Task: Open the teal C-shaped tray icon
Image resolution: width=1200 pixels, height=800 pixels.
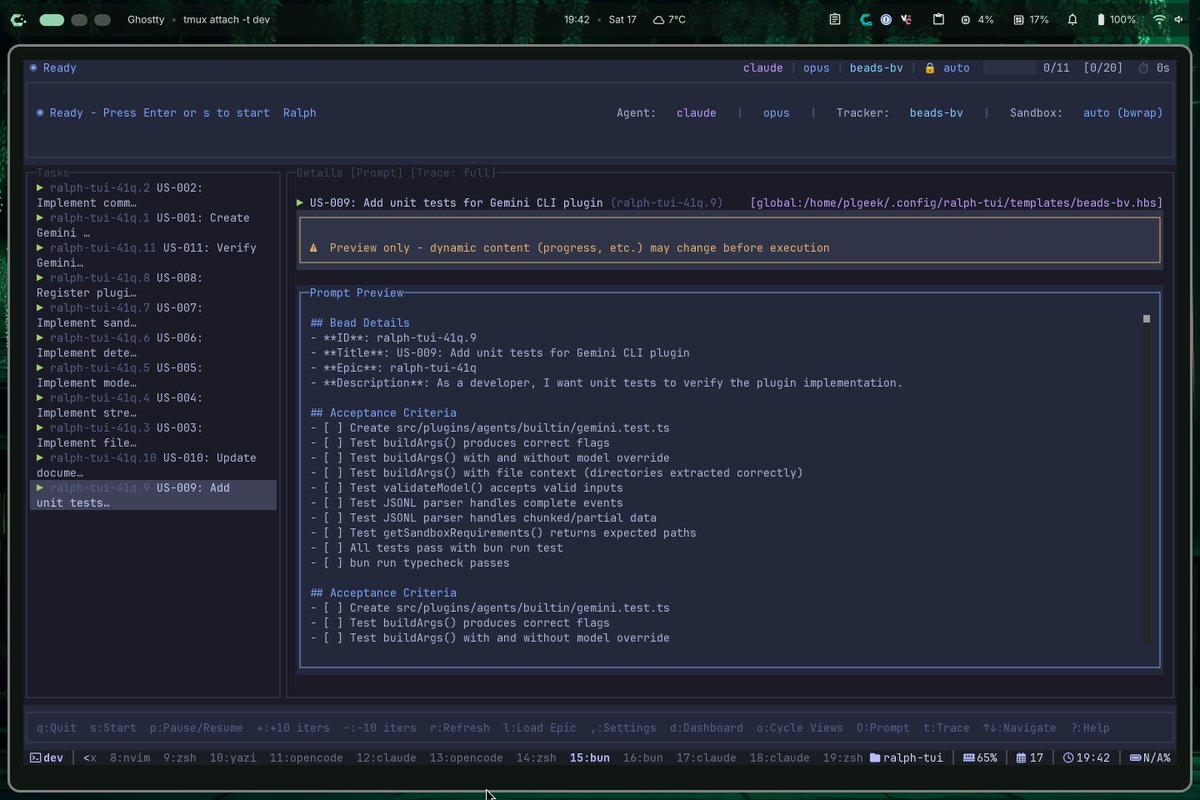Action: click(x=866, y=19)
